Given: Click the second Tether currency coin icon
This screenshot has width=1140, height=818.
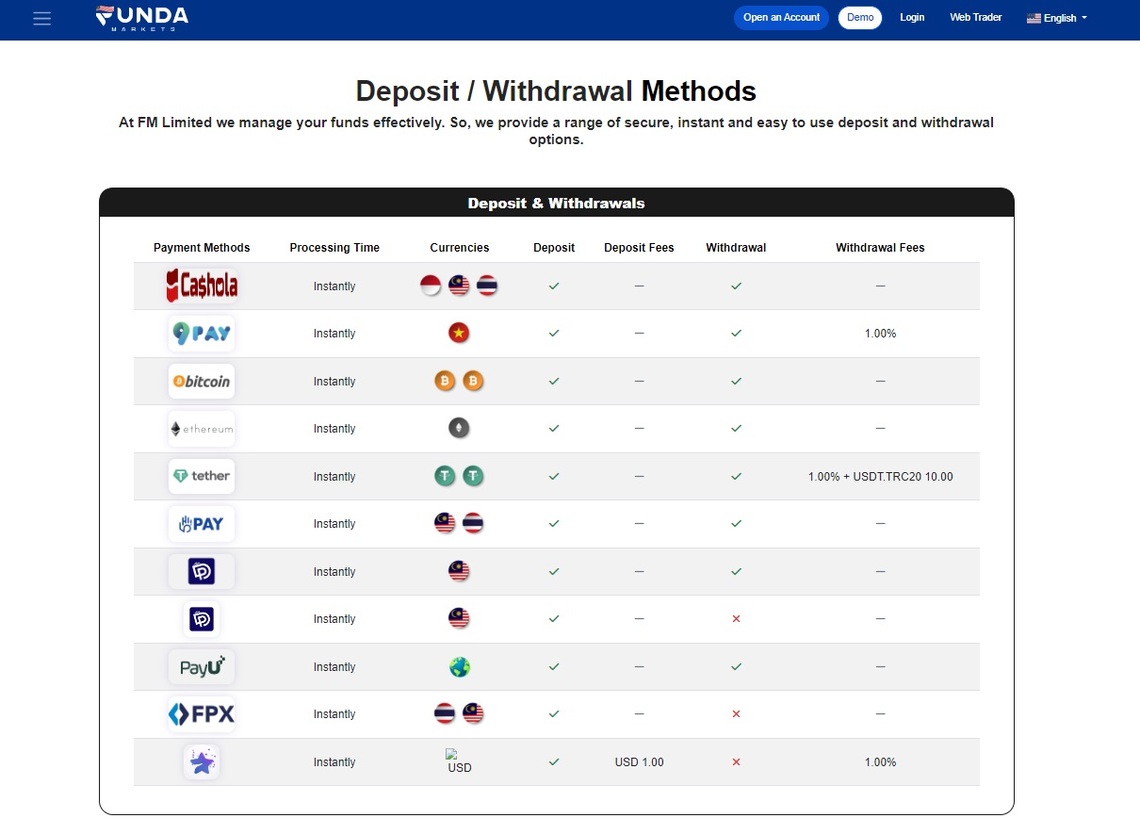Looking at the screenshot, I should (473, 476).
